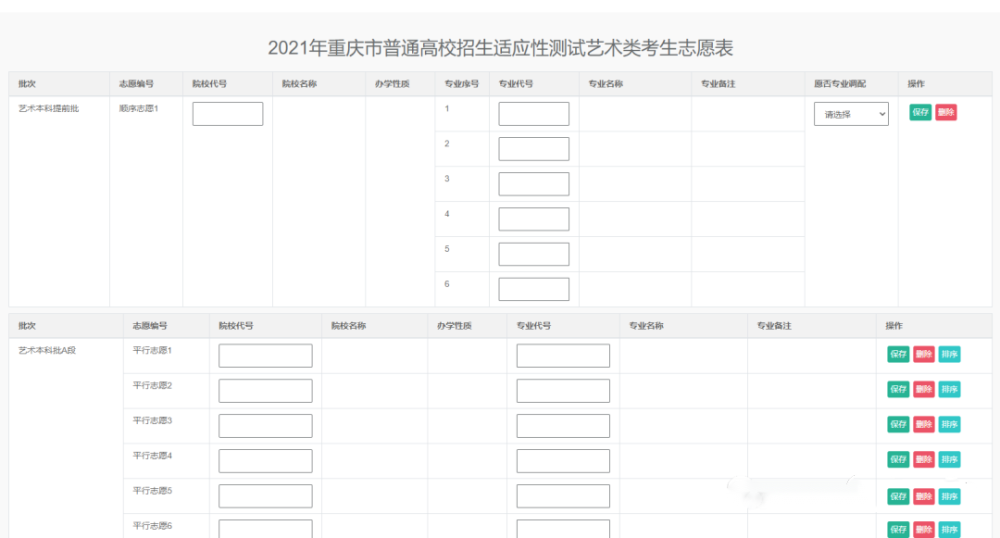Click 排序 in the 平行志愿1 row

[949, 354]
